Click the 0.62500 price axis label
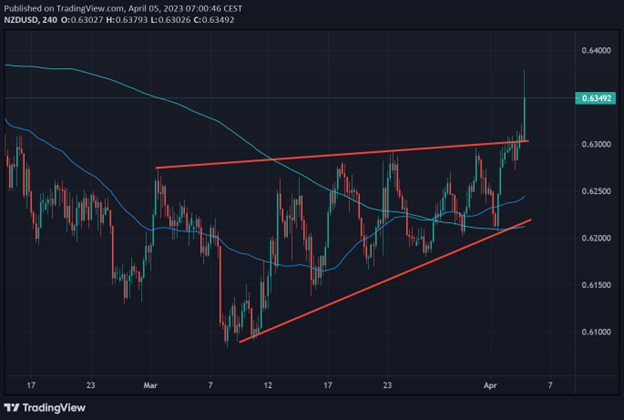624x420 pixels. point(595,191)
